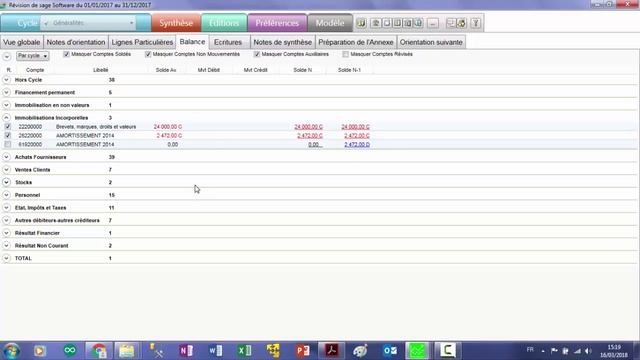Toggle Masquer Comptes Non Mouvementés checkbox
640x360 pixels.
(x=148, y=54)
